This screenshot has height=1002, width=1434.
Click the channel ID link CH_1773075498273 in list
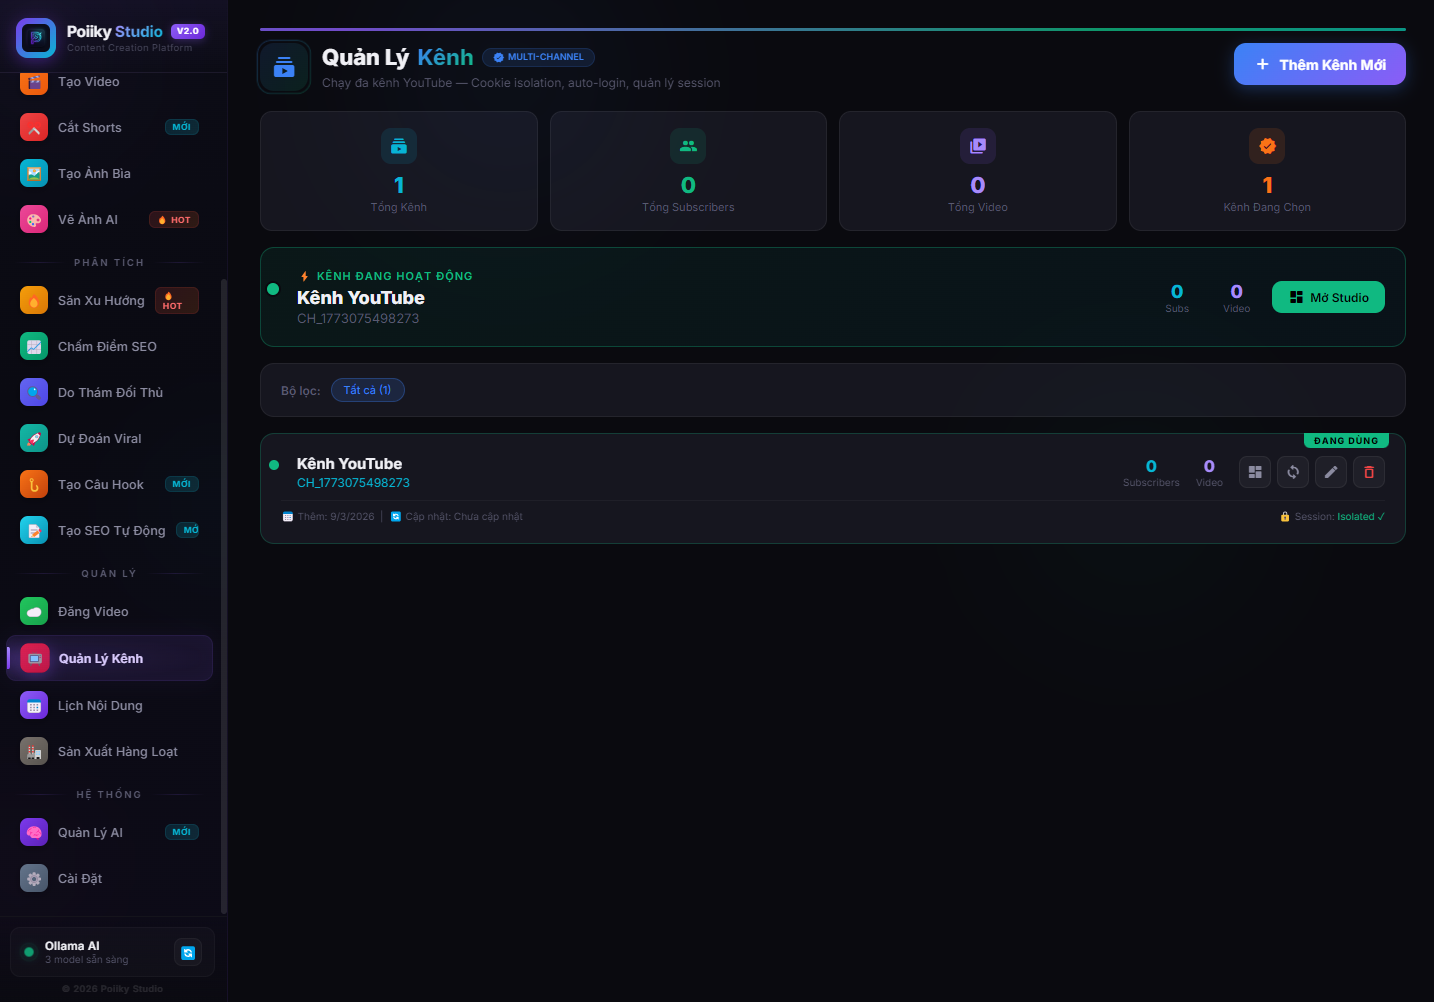tap(353, 483)
